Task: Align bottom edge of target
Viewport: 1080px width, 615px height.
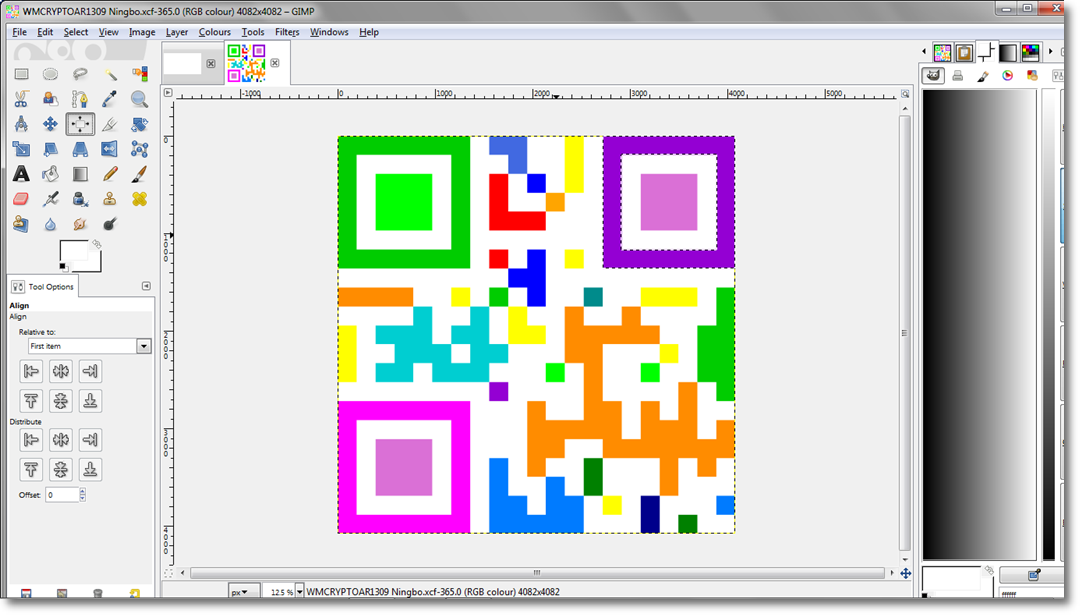Action: pyautogui.click(x=90, y=401)
